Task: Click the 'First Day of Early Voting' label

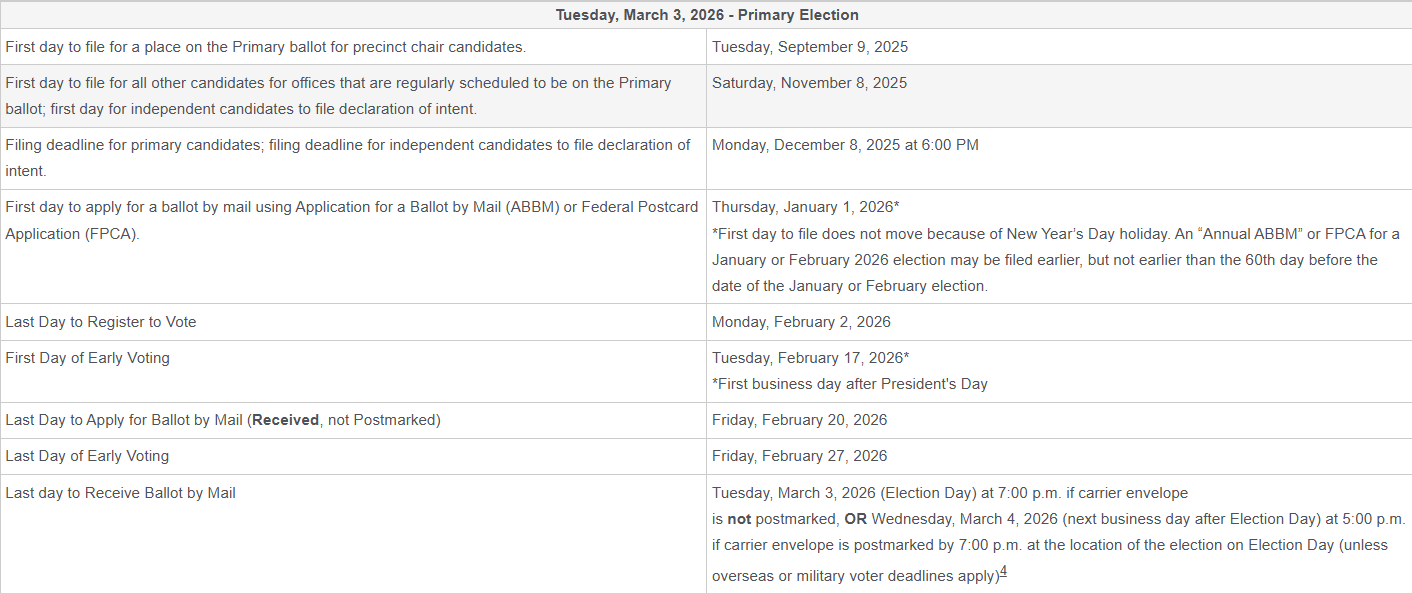Action: click(x=88, y=358)
